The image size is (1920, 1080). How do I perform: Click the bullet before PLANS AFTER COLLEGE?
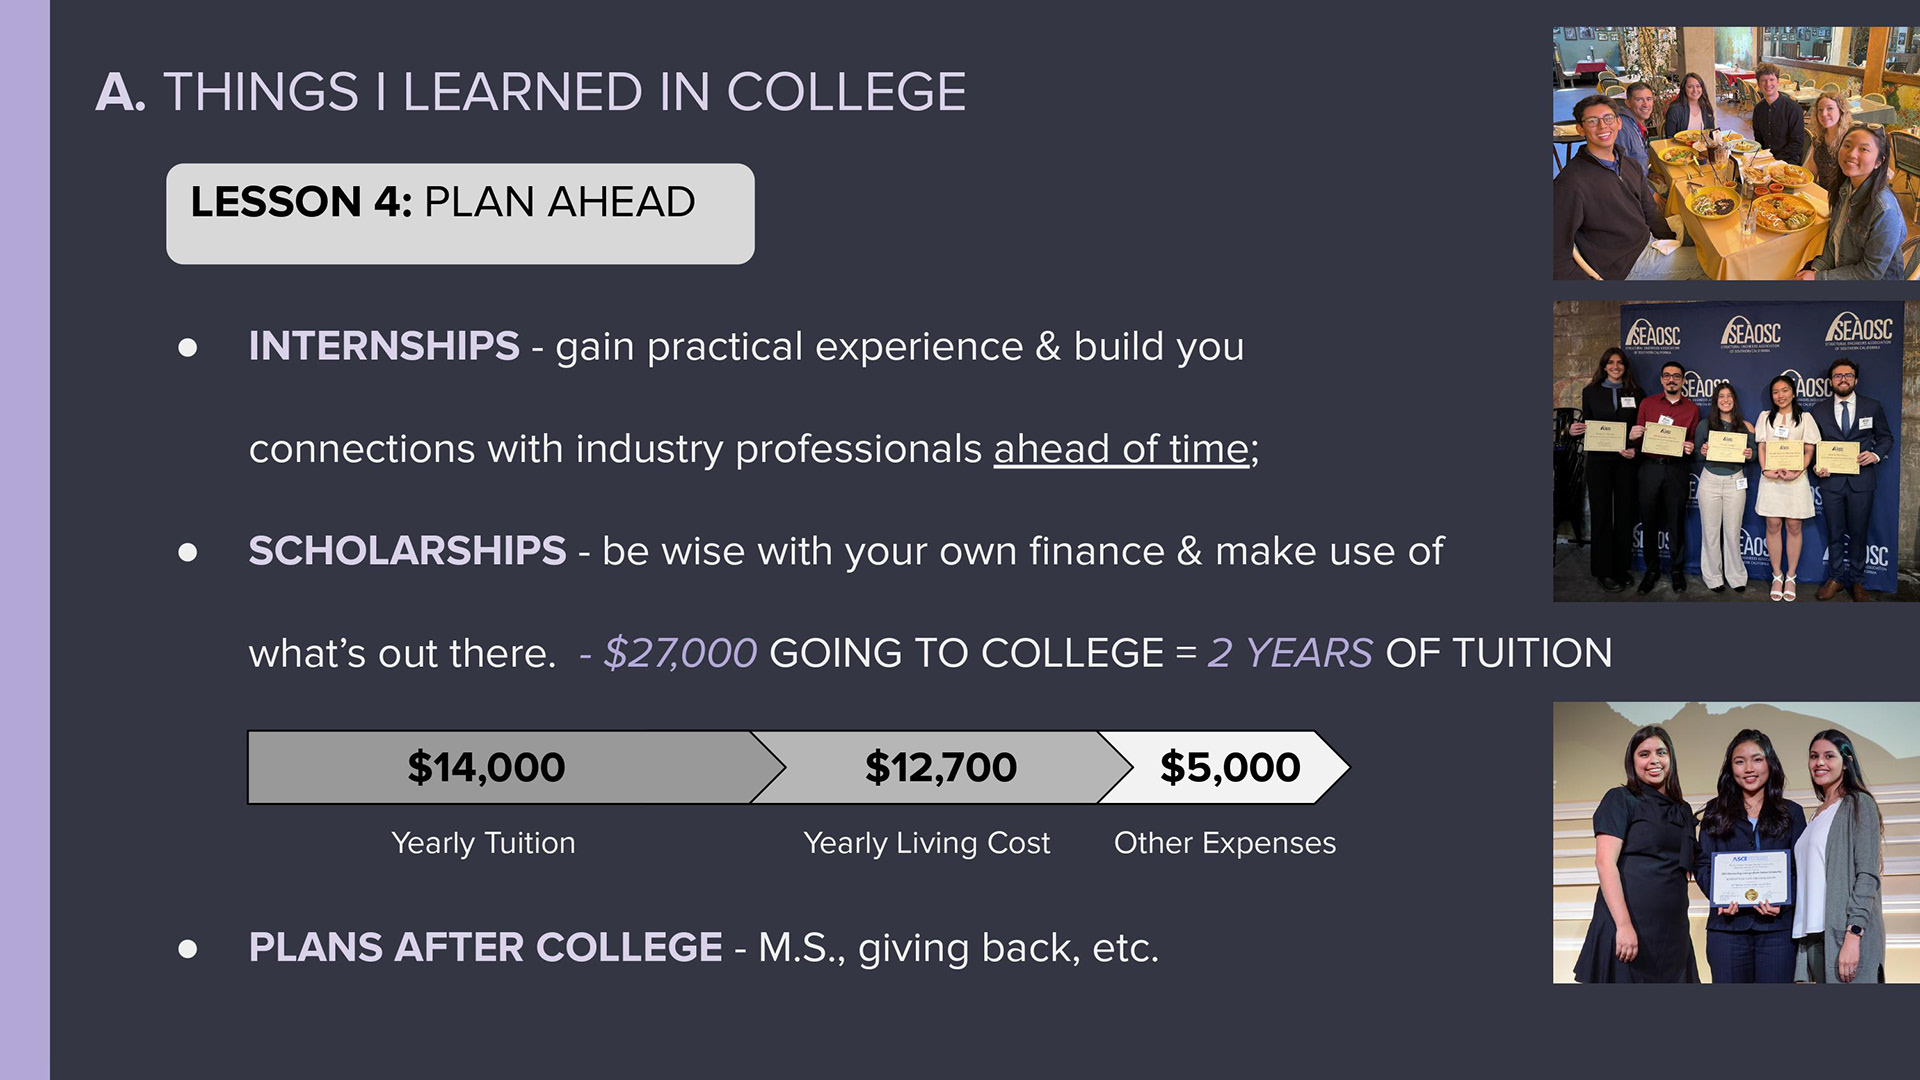[x=188, y=949]
